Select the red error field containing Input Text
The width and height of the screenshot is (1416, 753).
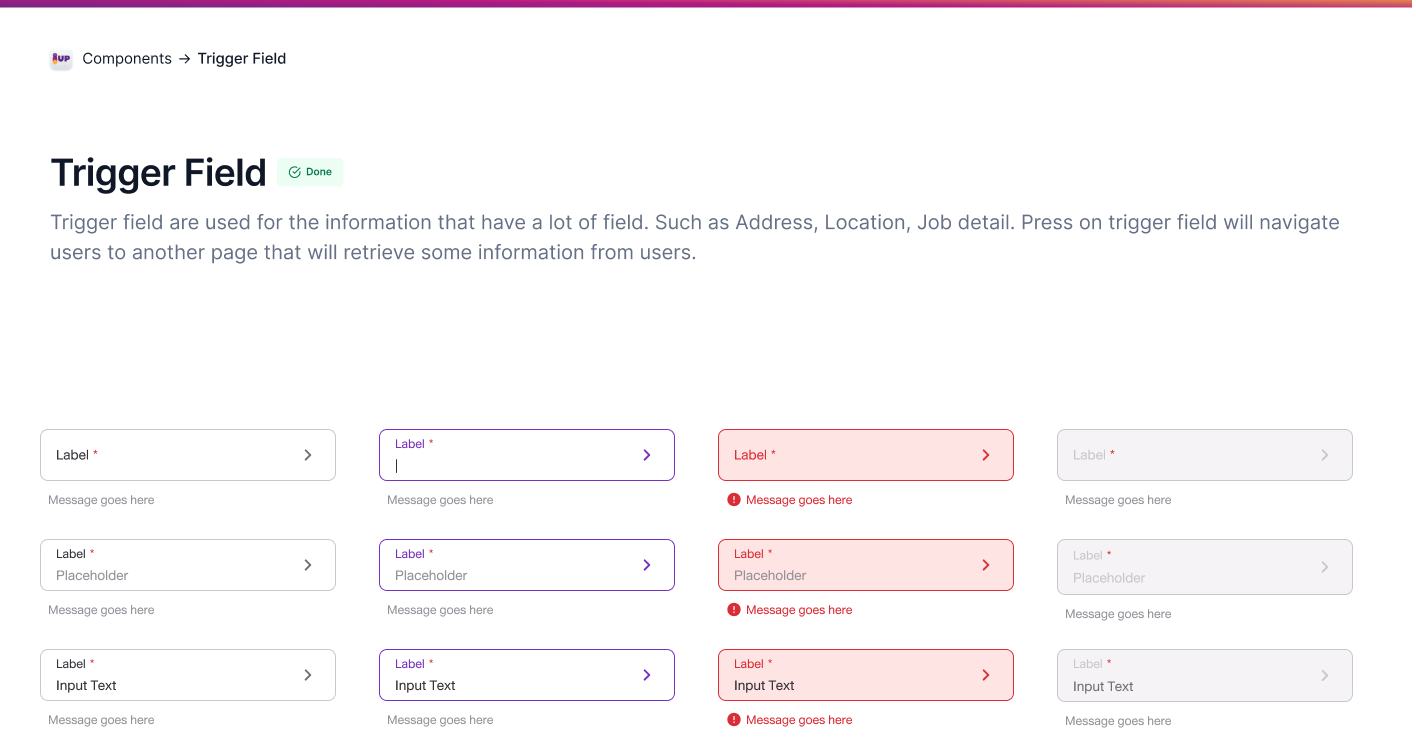point(850,675)
